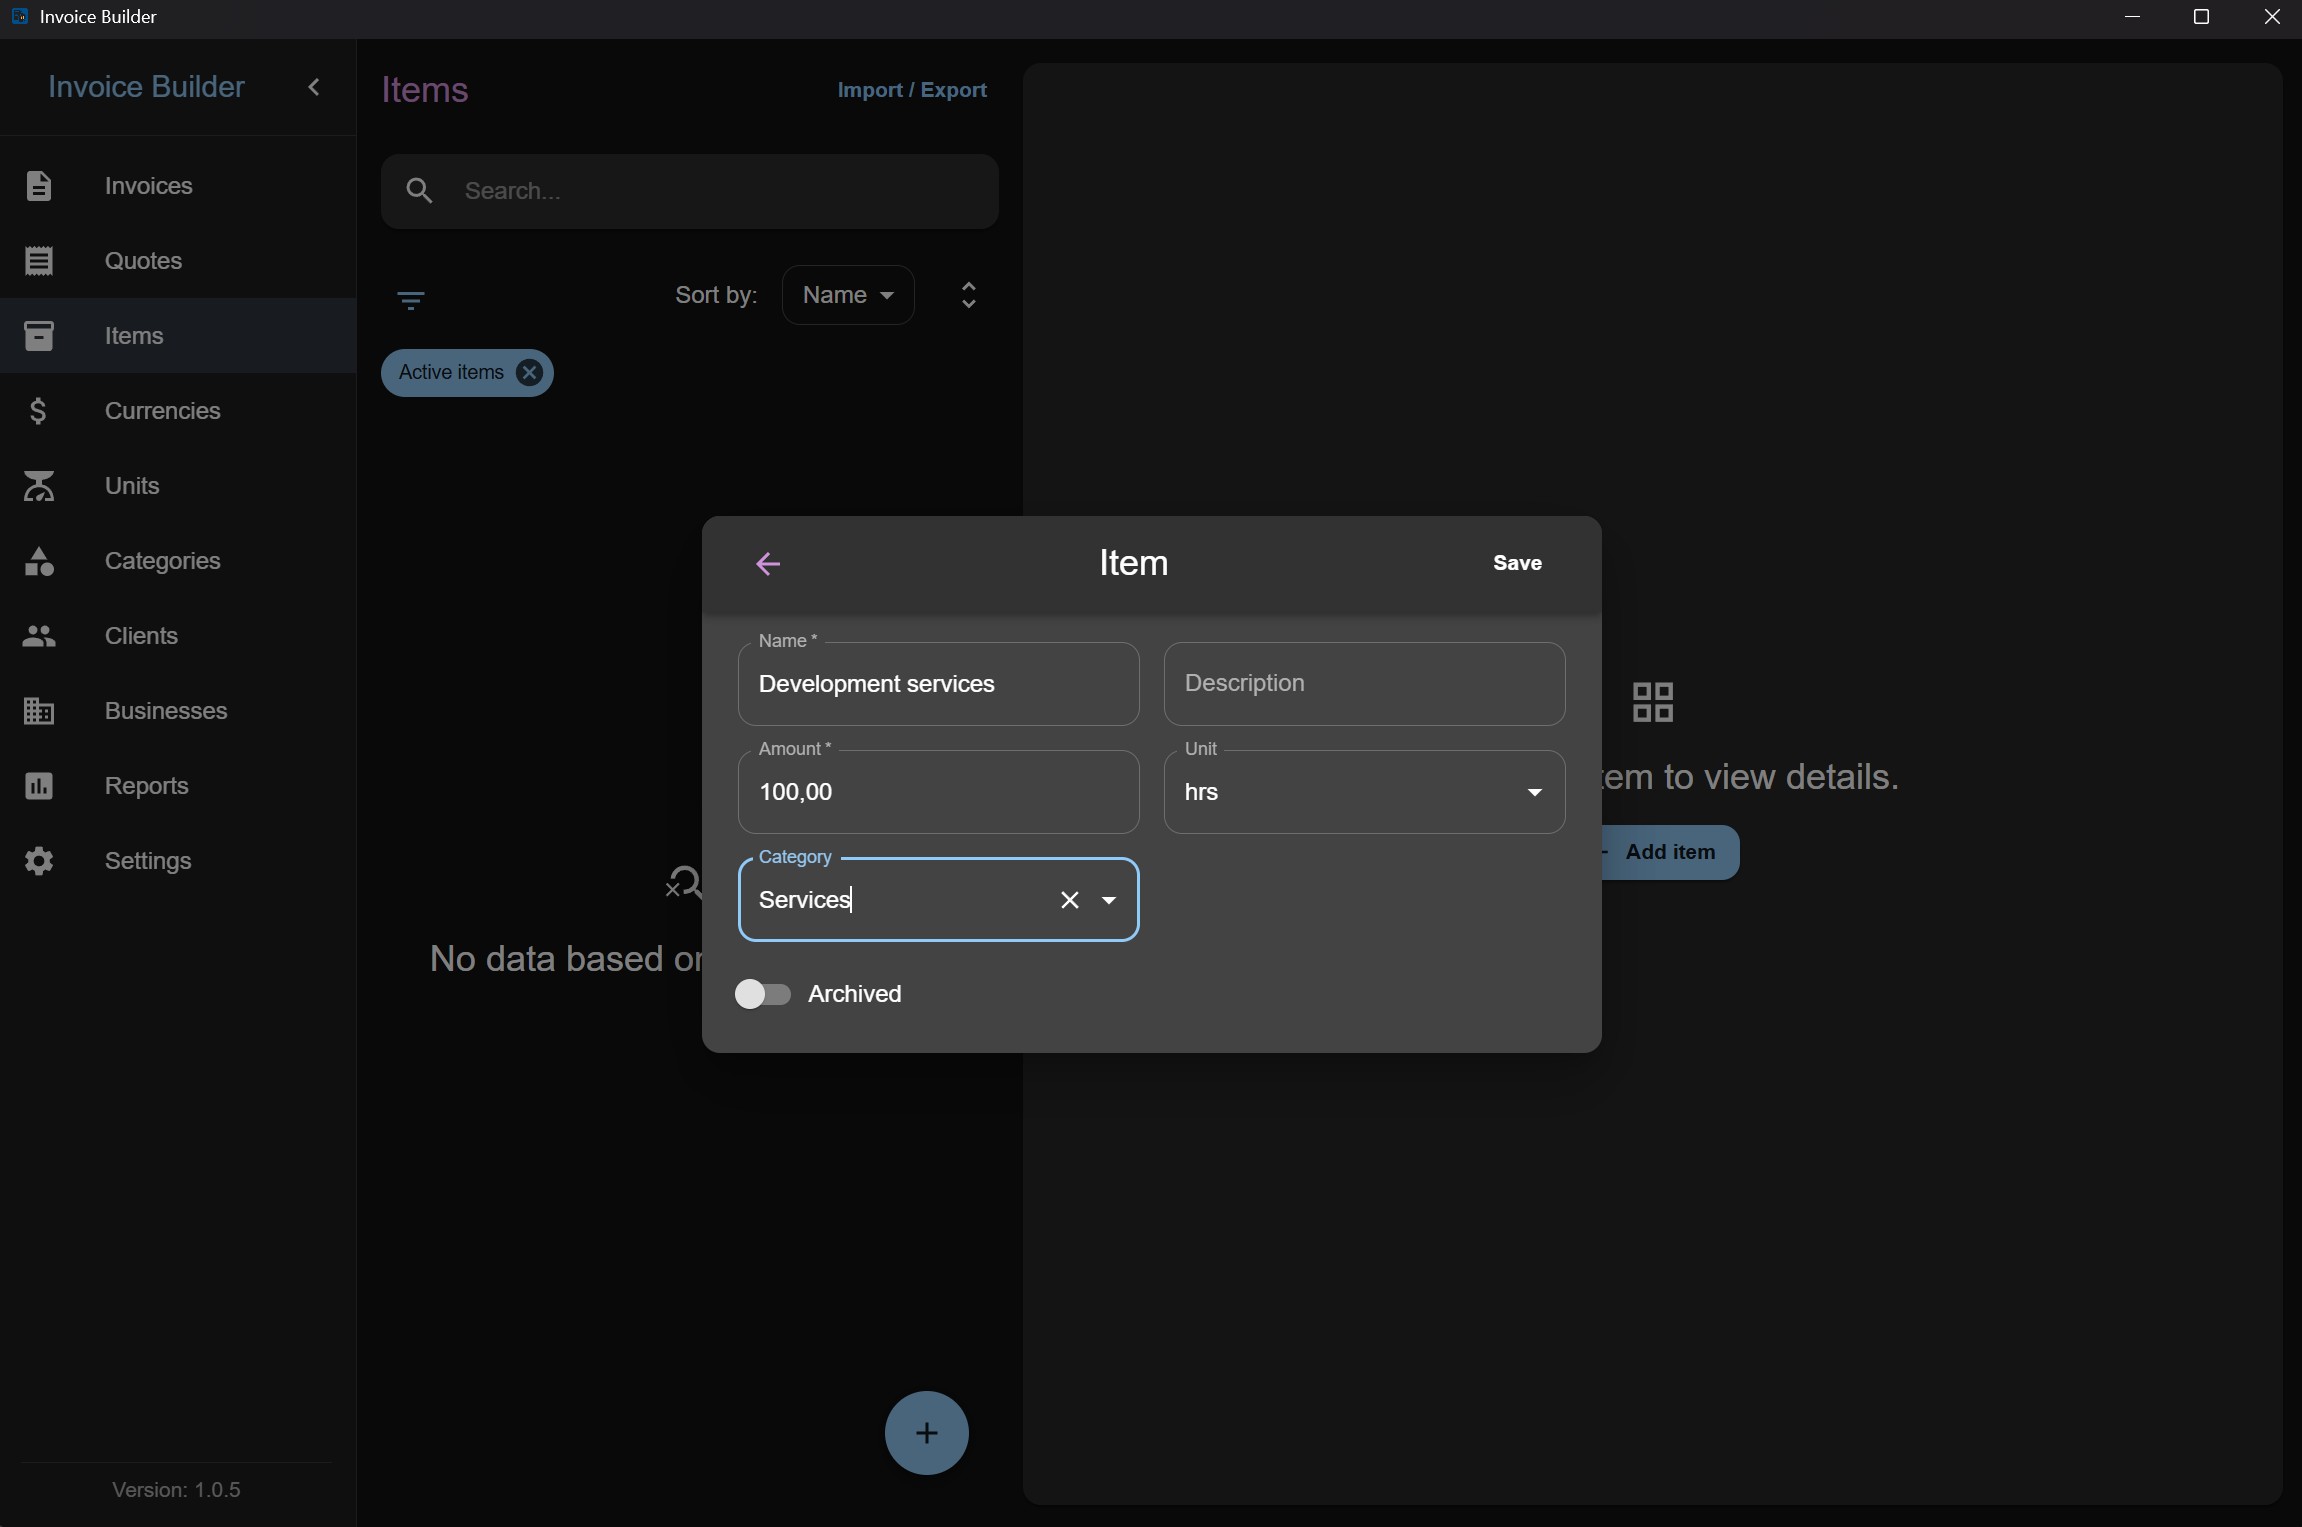The width and height of the screenshot is (2302, 1527).
Task: Open the Sort by Name dropdown
Action: point(848,295)
